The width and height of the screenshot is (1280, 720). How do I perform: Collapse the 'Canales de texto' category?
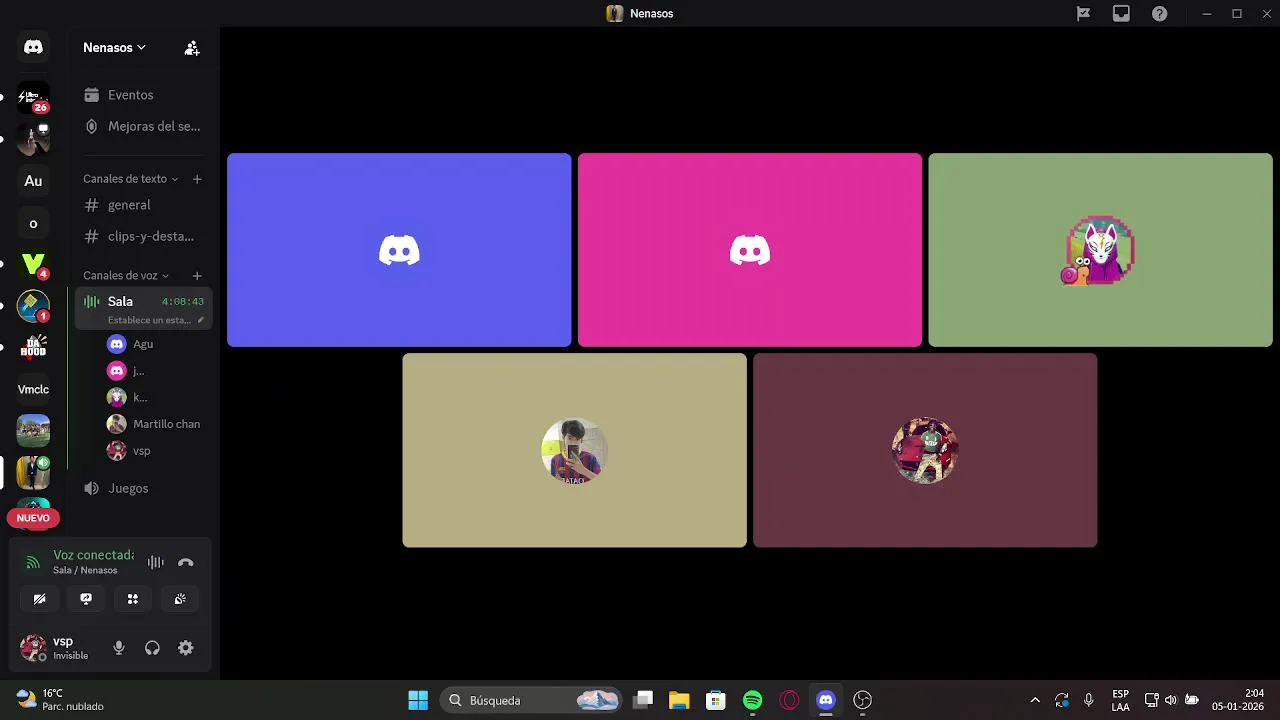tap(130, 179)
